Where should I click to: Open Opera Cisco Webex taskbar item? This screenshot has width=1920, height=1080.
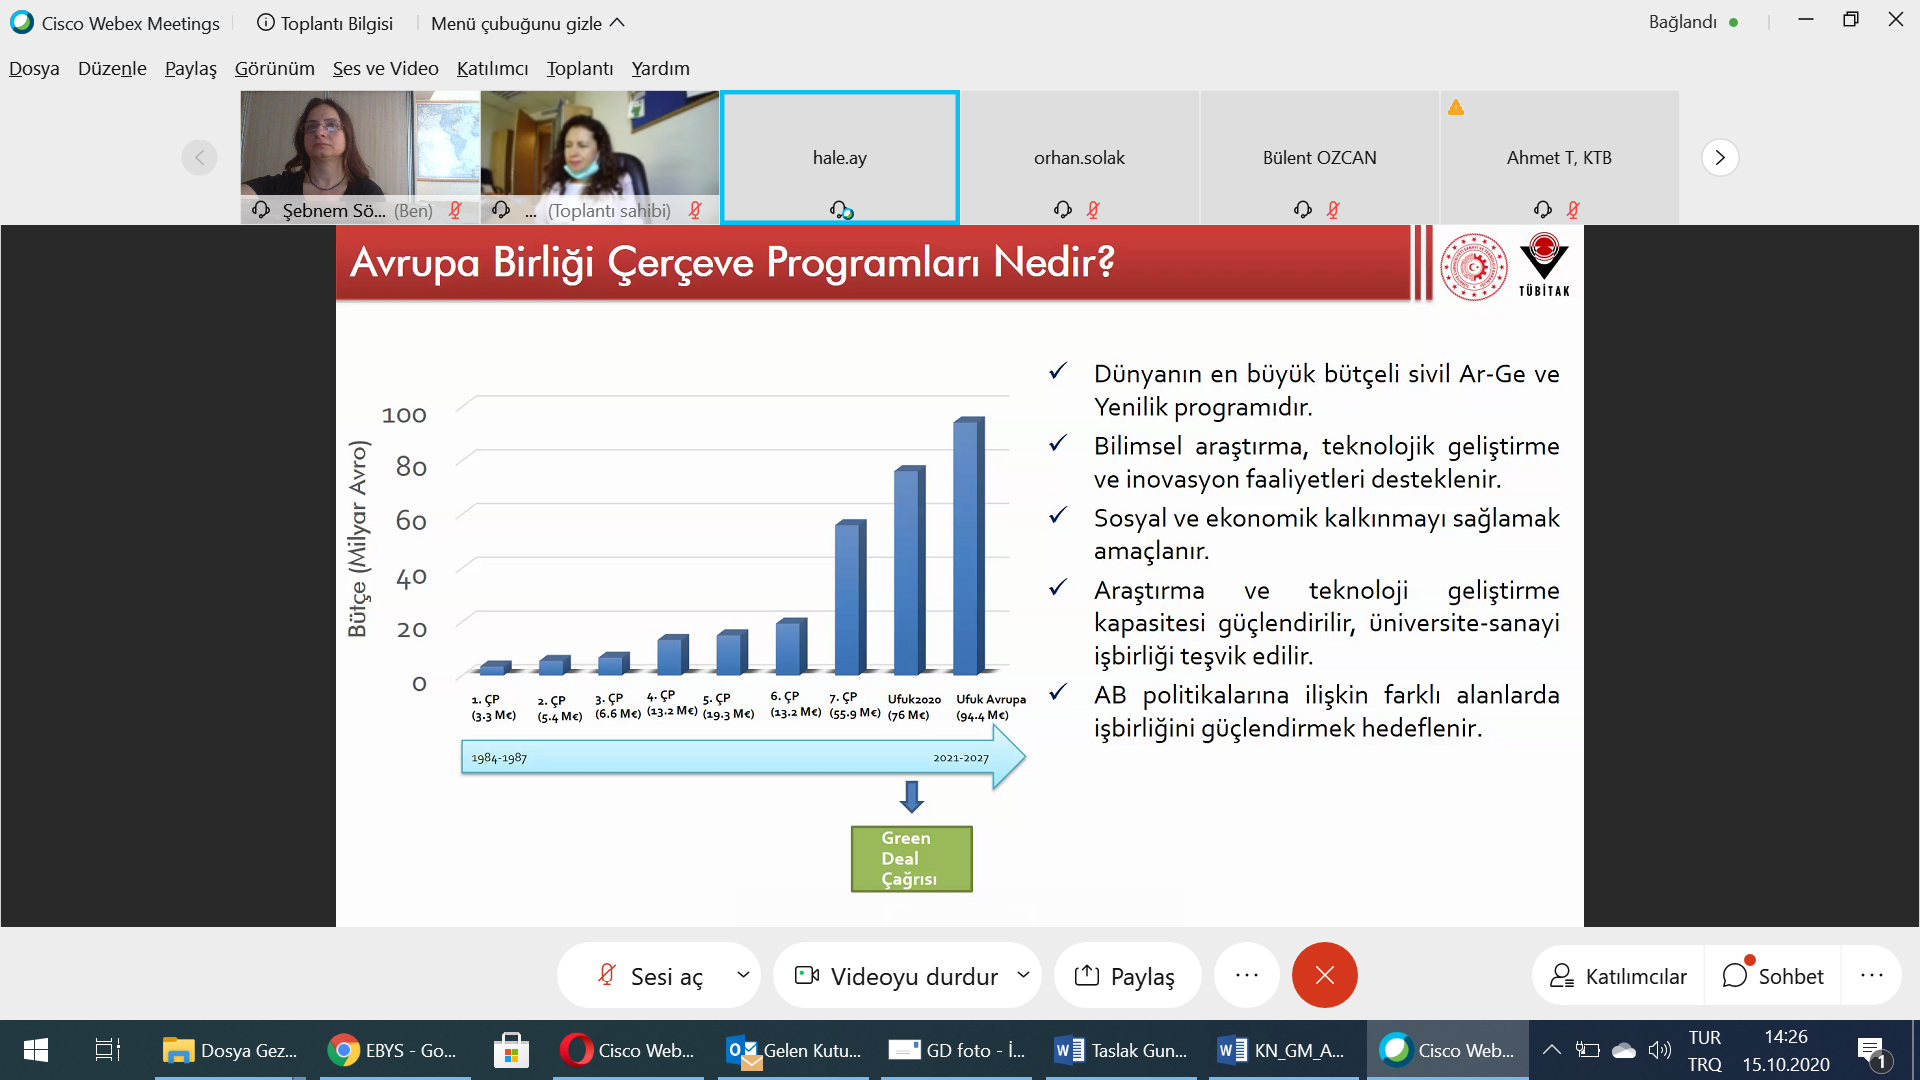tap(628, 1050)
